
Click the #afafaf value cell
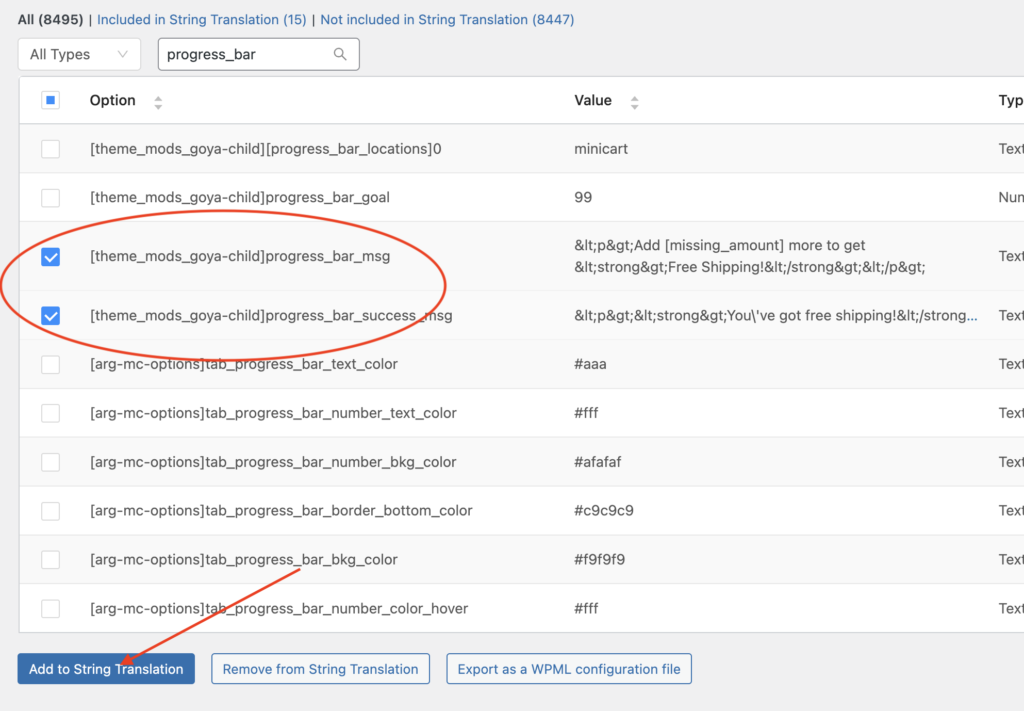click(x=598, y=462)
